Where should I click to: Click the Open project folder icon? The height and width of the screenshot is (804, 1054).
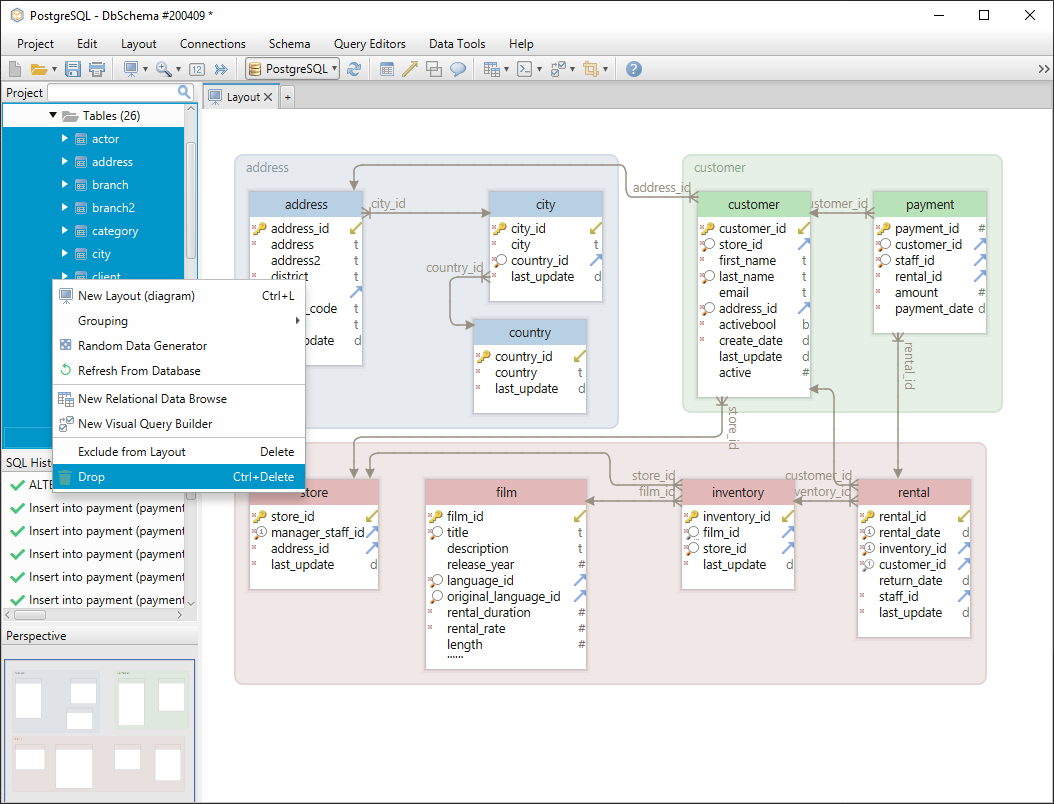(38, 69)
